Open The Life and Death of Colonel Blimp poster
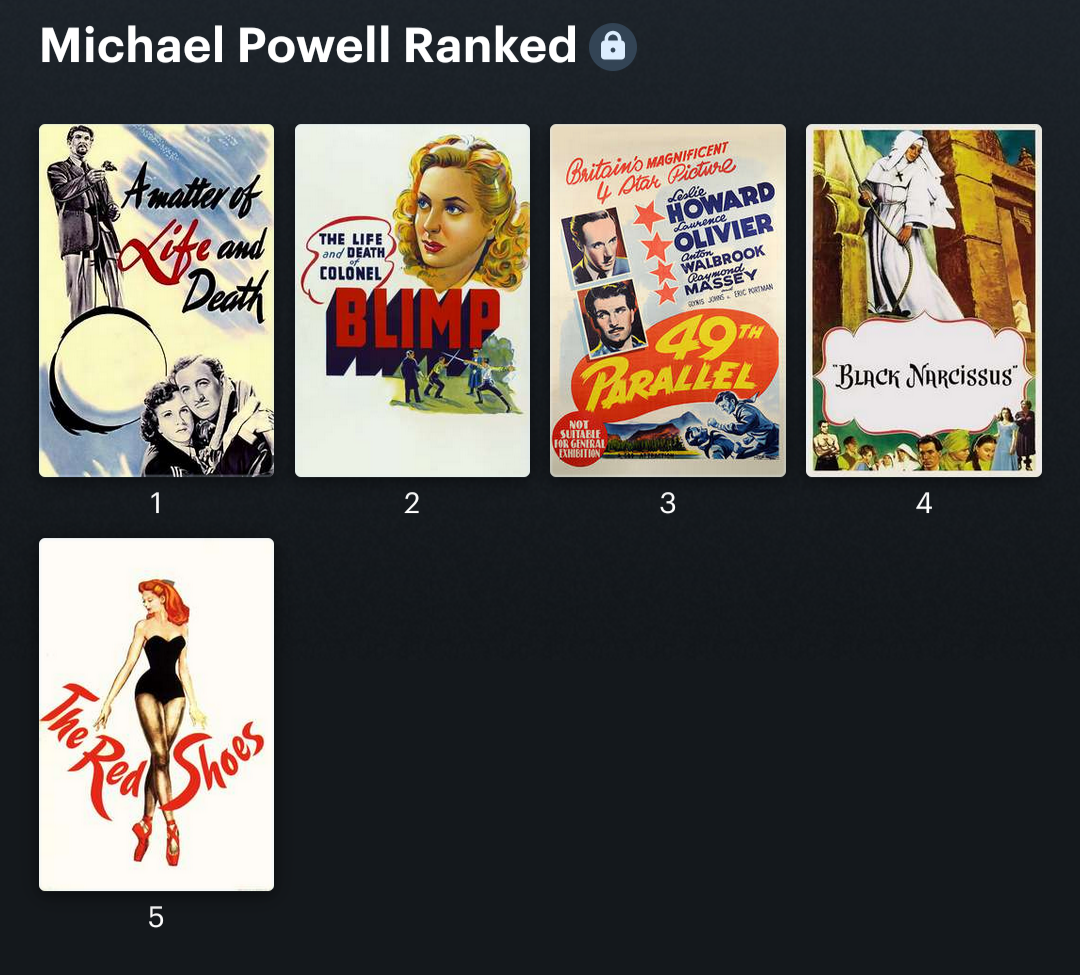 click(x=413, y=300)
